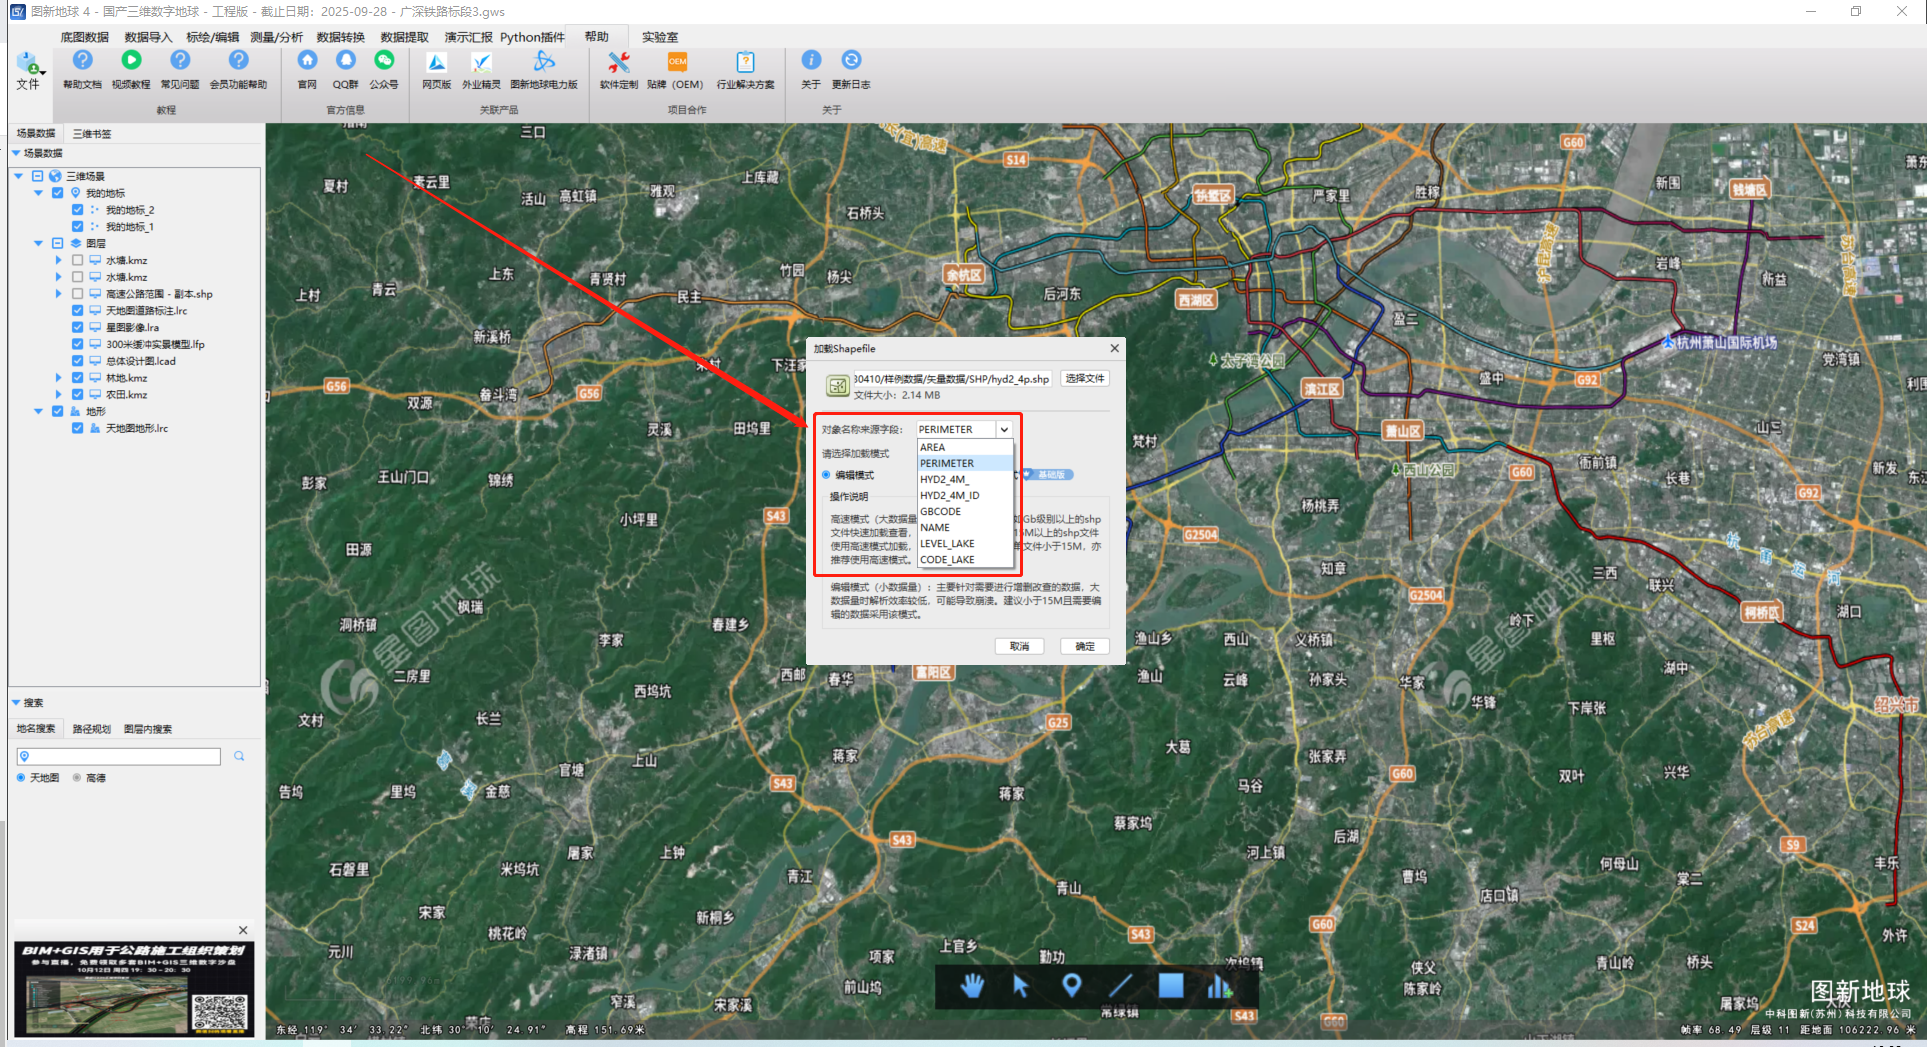Open the 文件 file menu button

click(28, 71)
